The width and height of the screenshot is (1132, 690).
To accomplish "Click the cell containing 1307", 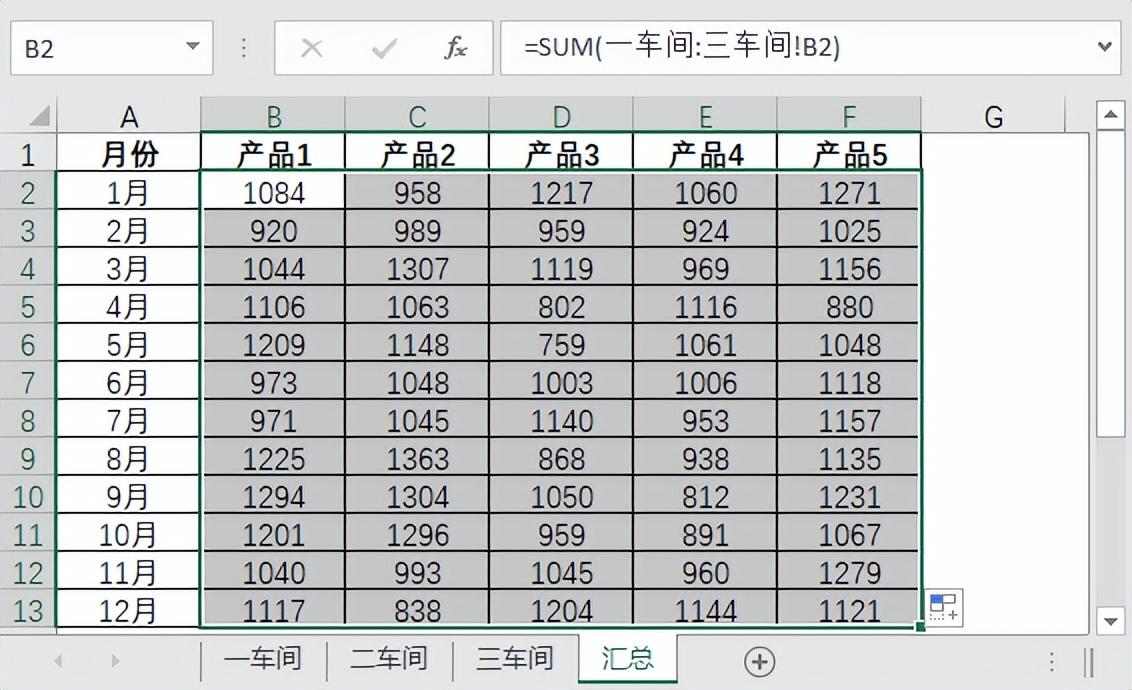I will click(417, 268).
